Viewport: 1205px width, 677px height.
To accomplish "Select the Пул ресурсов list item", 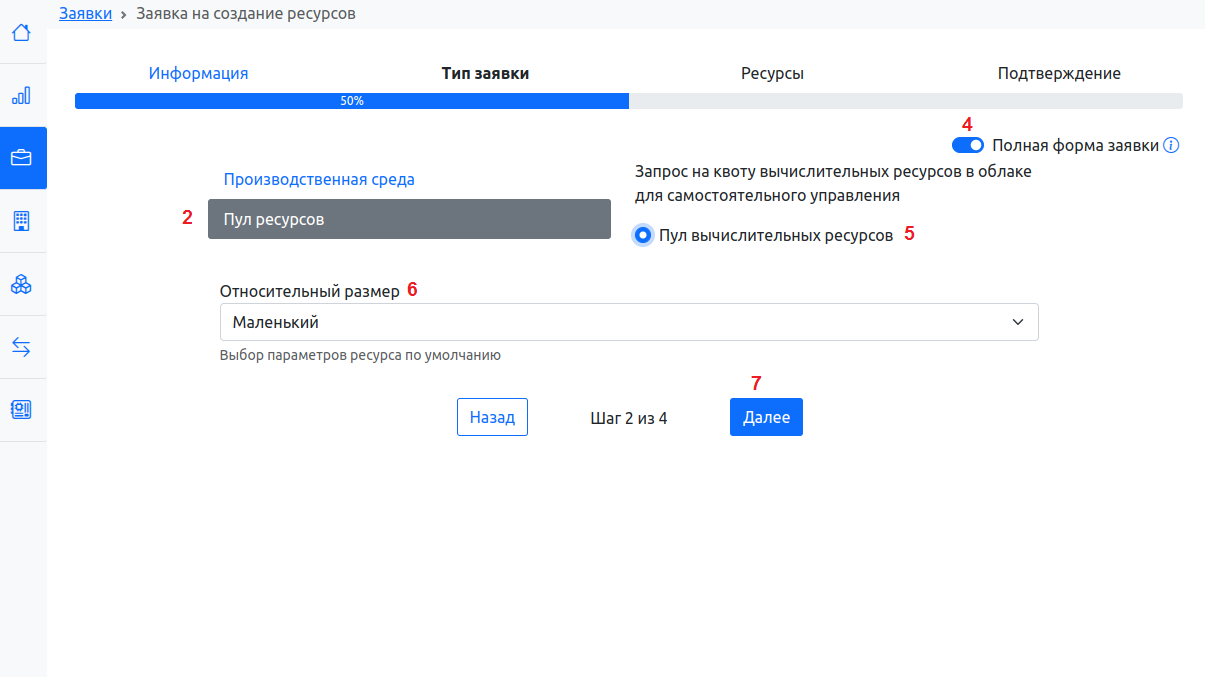I will coord(409,219).
